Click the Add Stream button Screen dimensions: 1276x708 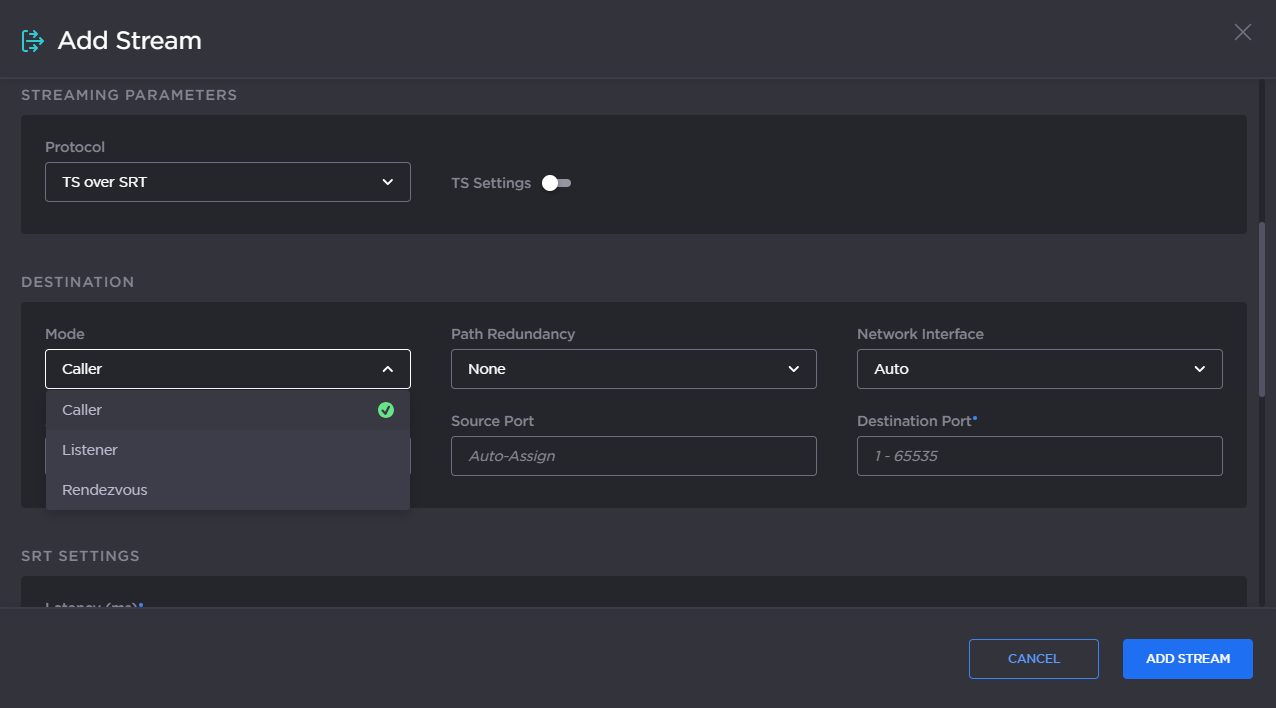(x=1187, y=659)
